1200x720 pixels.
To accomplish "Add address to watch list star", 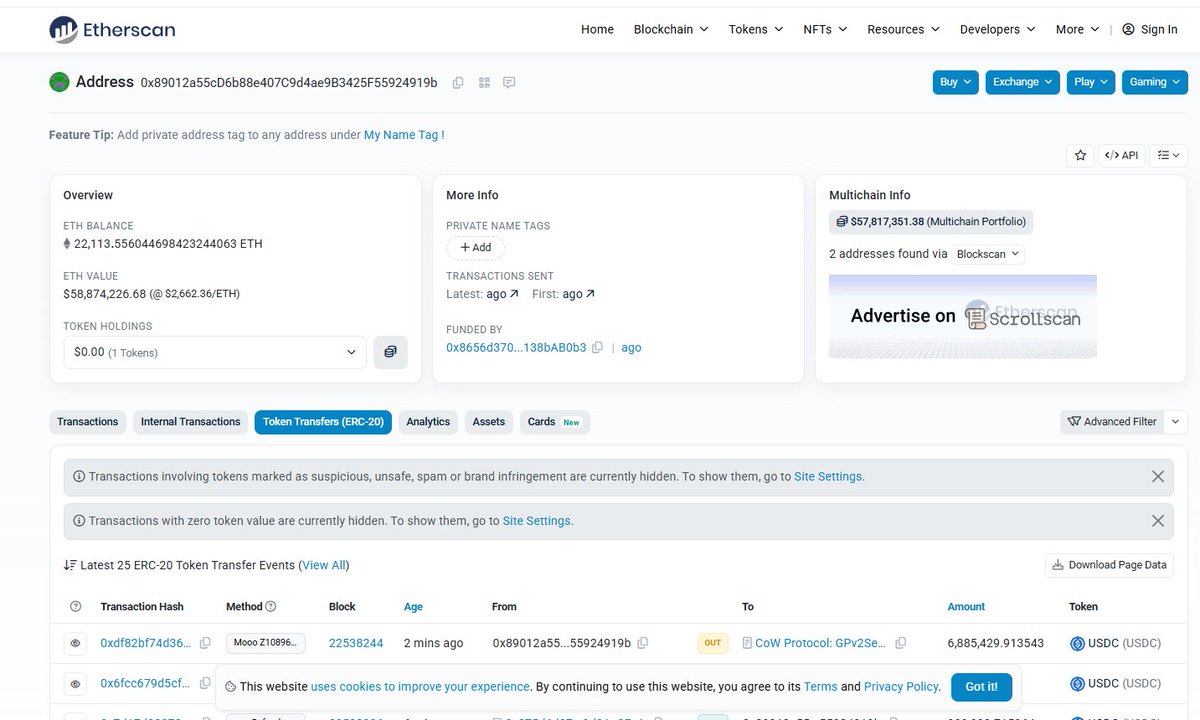I will (x=1080, y=155).
